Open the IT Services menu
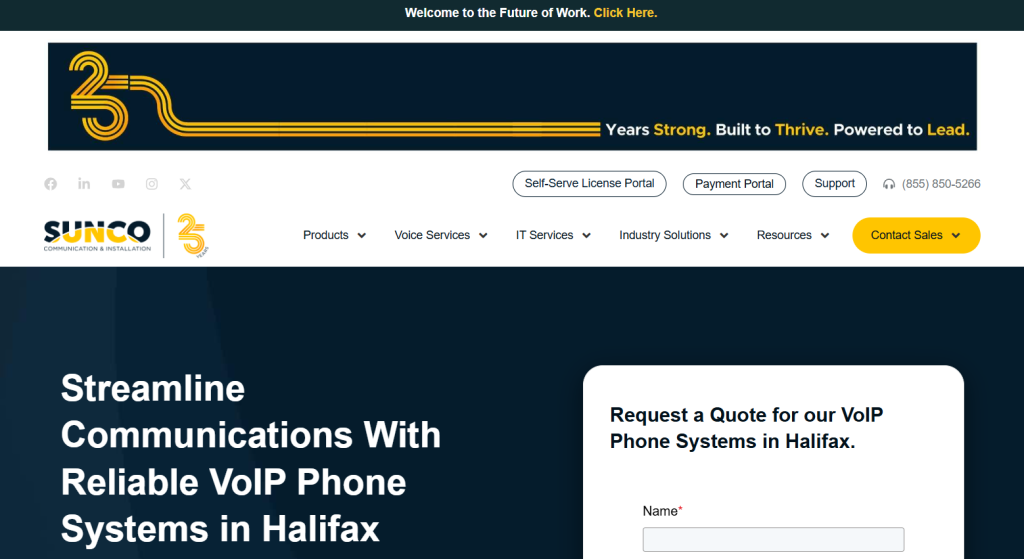 pos(545,235)
